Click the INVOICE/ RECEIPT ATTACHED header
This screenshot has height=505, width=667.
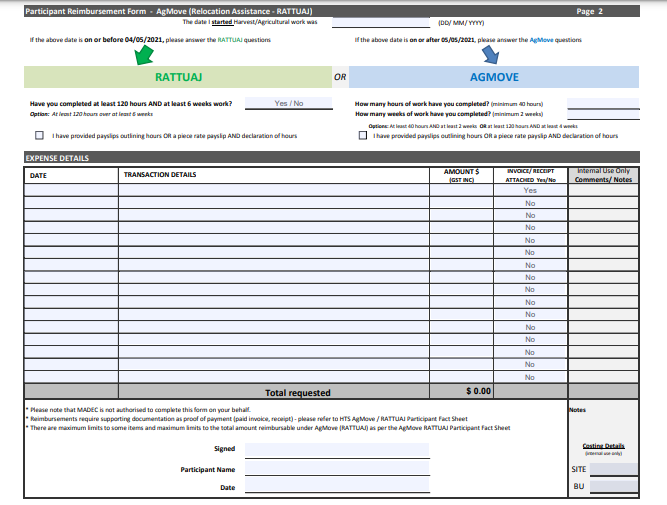[530, 175]
